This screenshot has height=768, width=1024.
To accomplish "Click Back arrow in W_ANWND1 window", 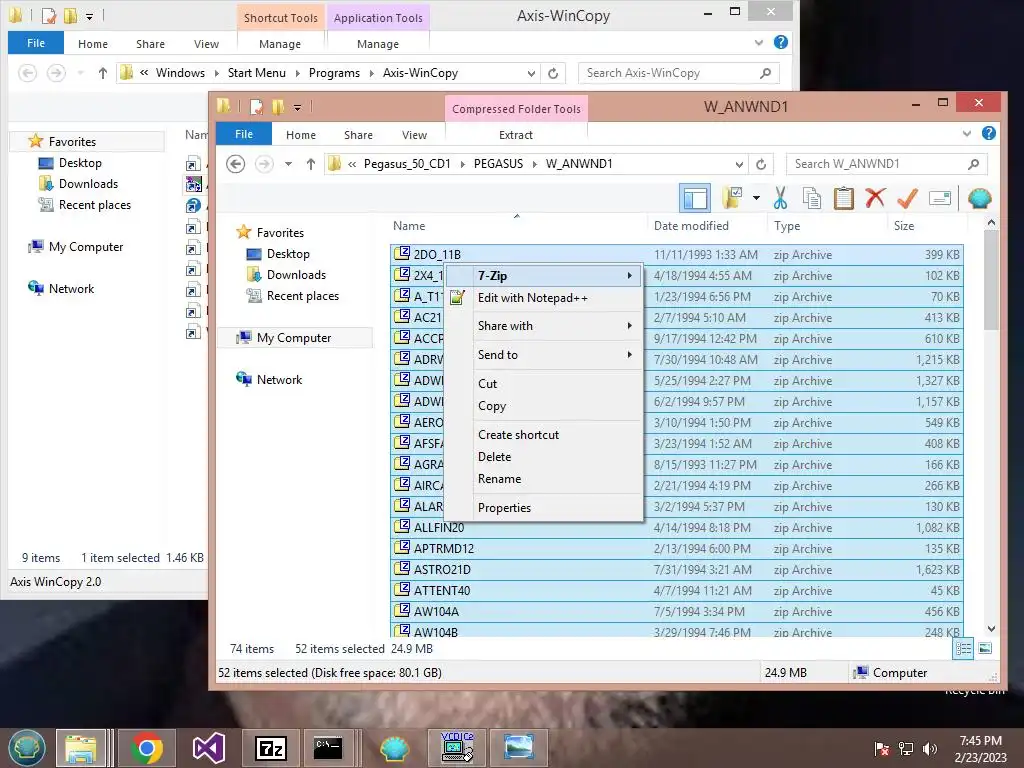I will (236, 163).
